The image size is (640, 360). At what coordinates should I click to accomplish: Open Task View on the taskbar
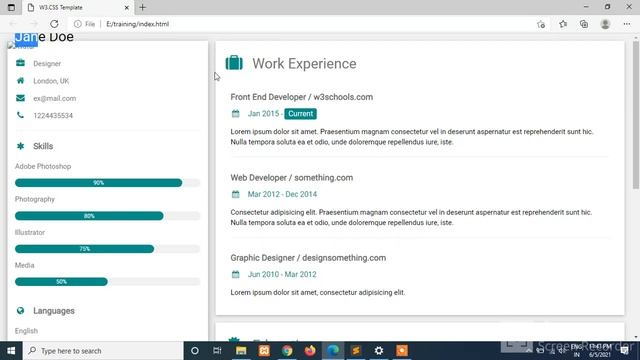tap(217, 351)
